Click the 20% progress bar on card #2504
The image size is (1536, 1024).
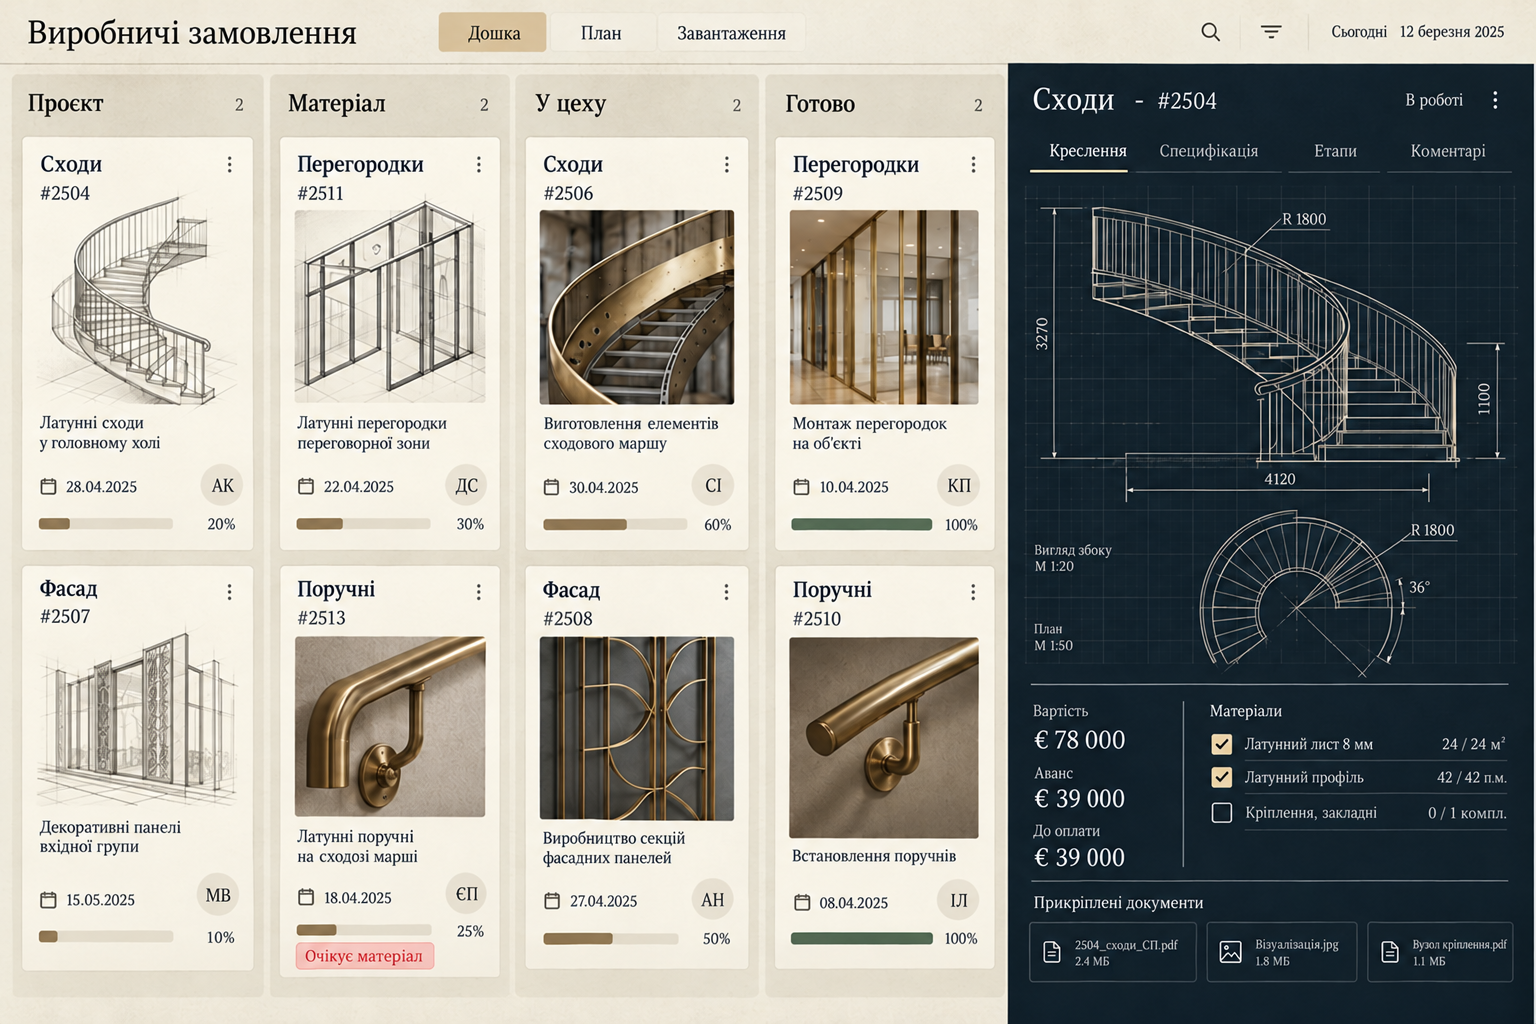coord(105,523)
